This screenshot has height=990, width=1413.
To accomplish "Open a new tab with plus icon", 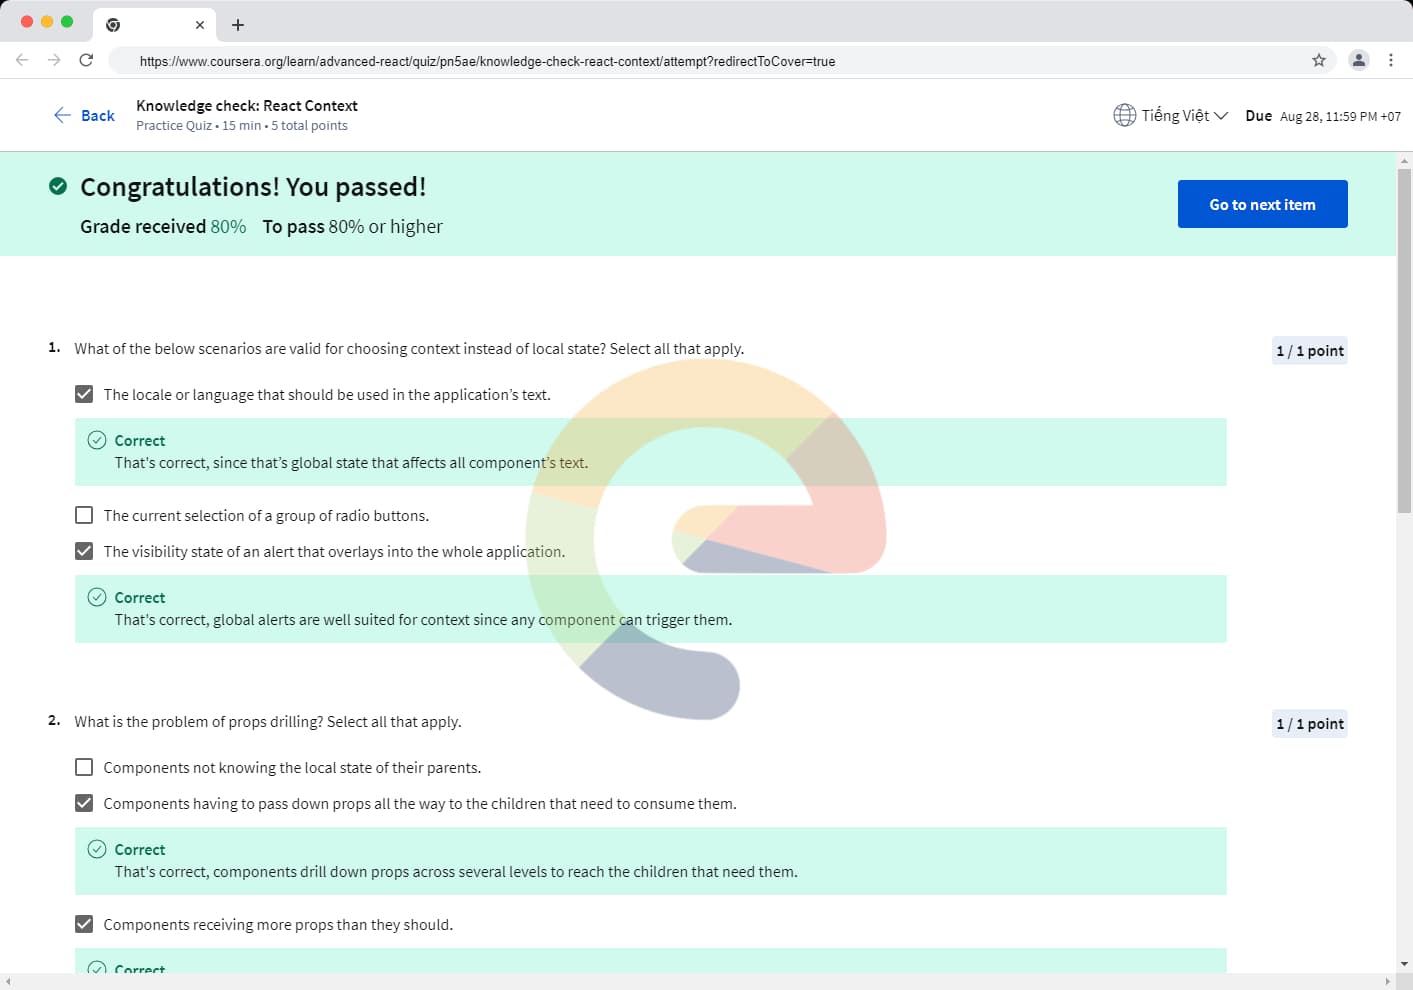I will point(238,25).
